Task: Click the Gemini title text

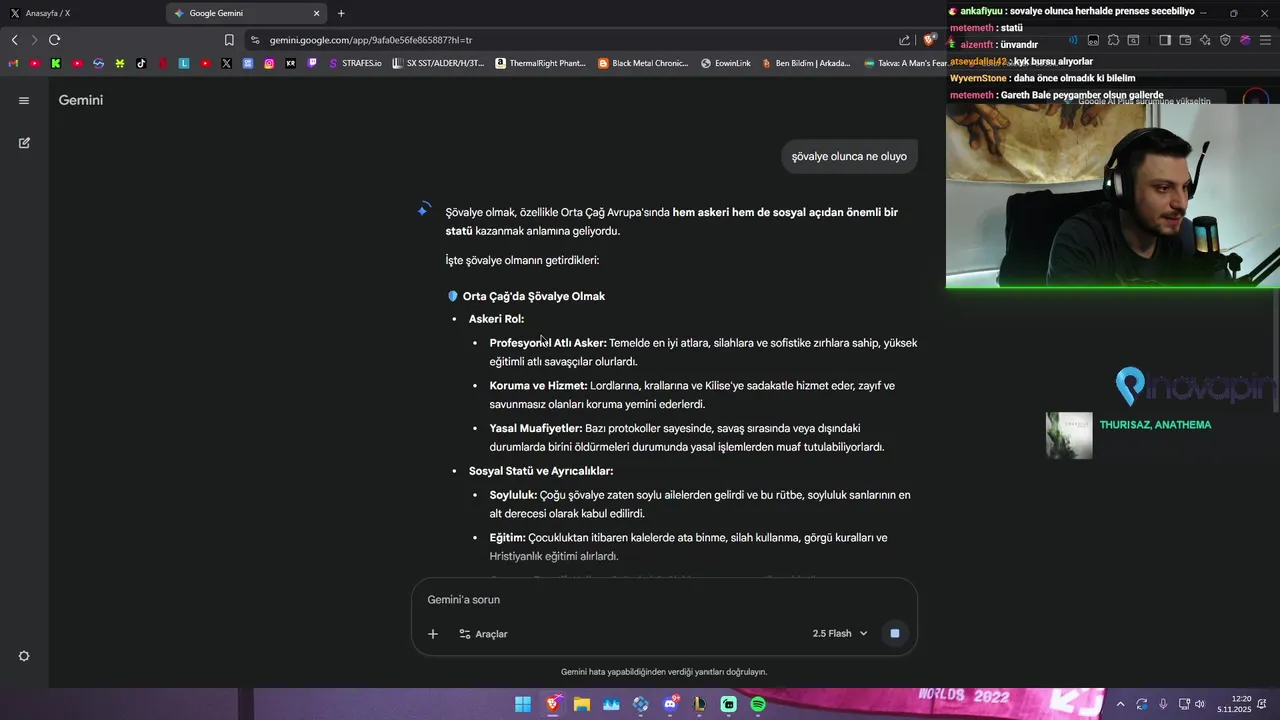Action: [81, 100]
